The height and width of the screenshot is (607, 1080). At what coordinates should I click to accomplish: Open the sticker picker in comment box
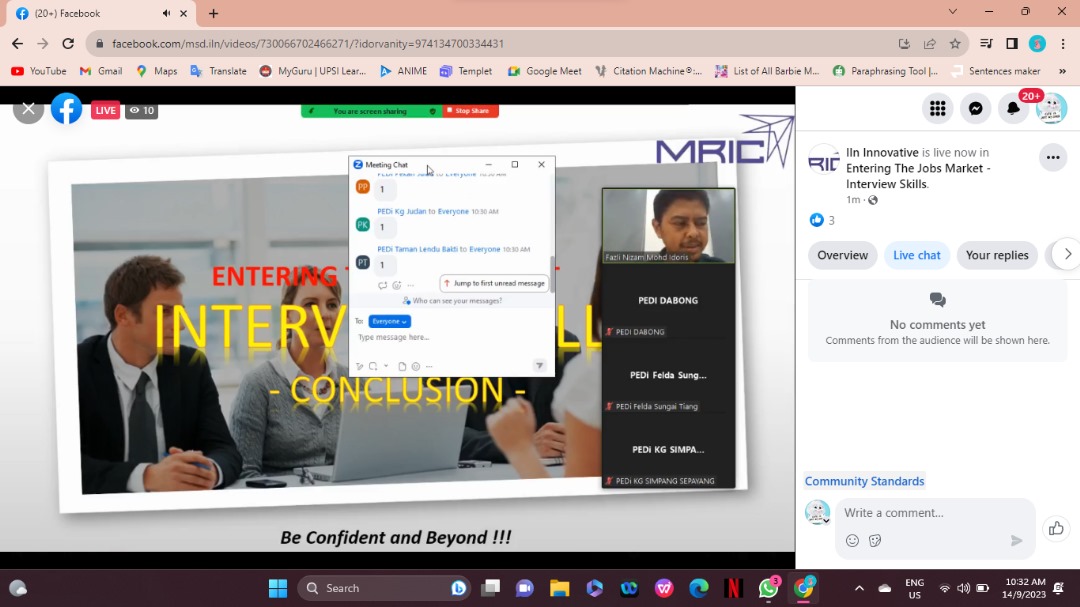[875, 540]
